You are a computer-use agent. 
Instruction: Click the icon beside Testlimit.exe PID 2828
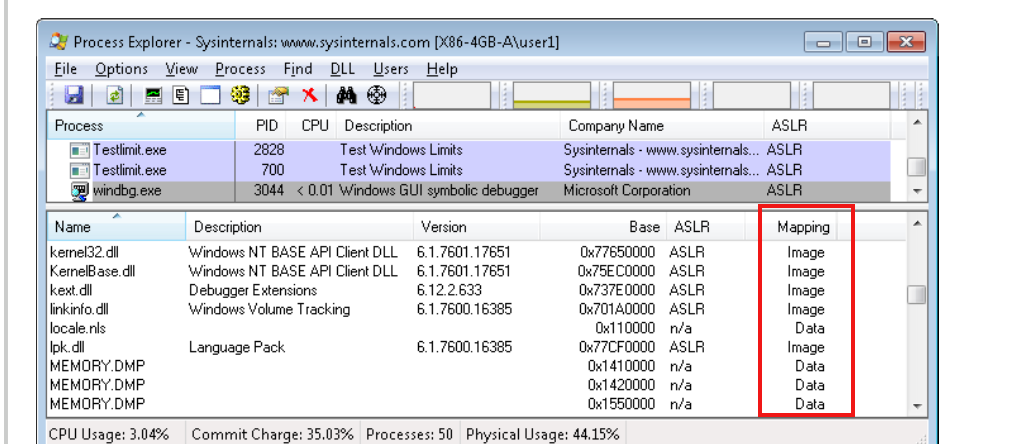79,150
